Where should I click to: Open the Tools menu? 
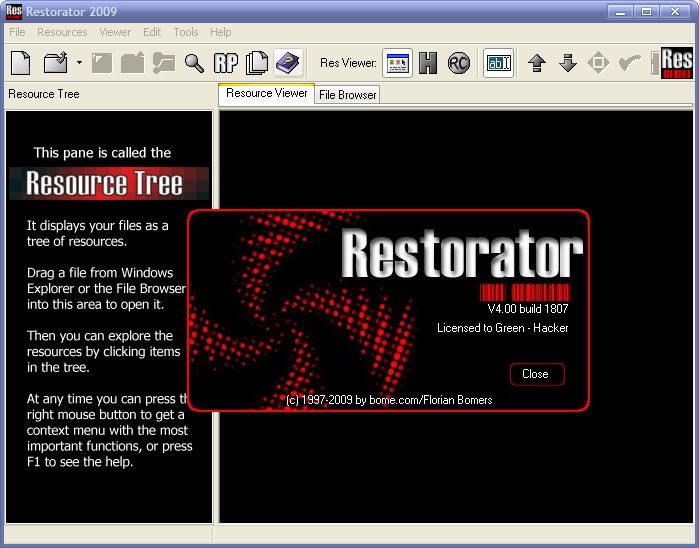pos(185,32)
